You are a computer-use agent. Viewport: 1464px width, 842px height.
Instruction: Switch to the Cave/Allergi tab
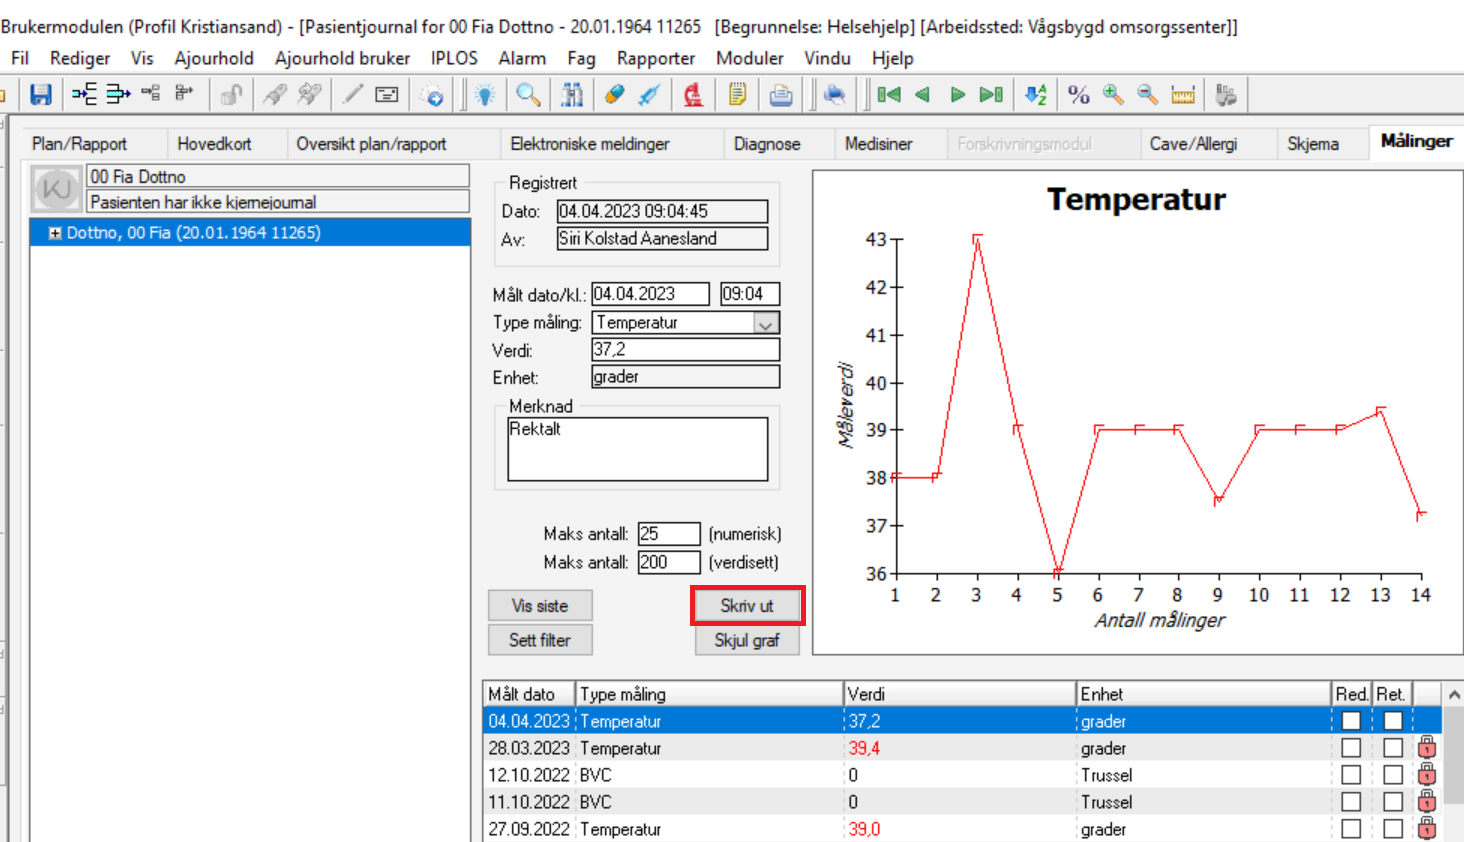(x=1193, y=144)
